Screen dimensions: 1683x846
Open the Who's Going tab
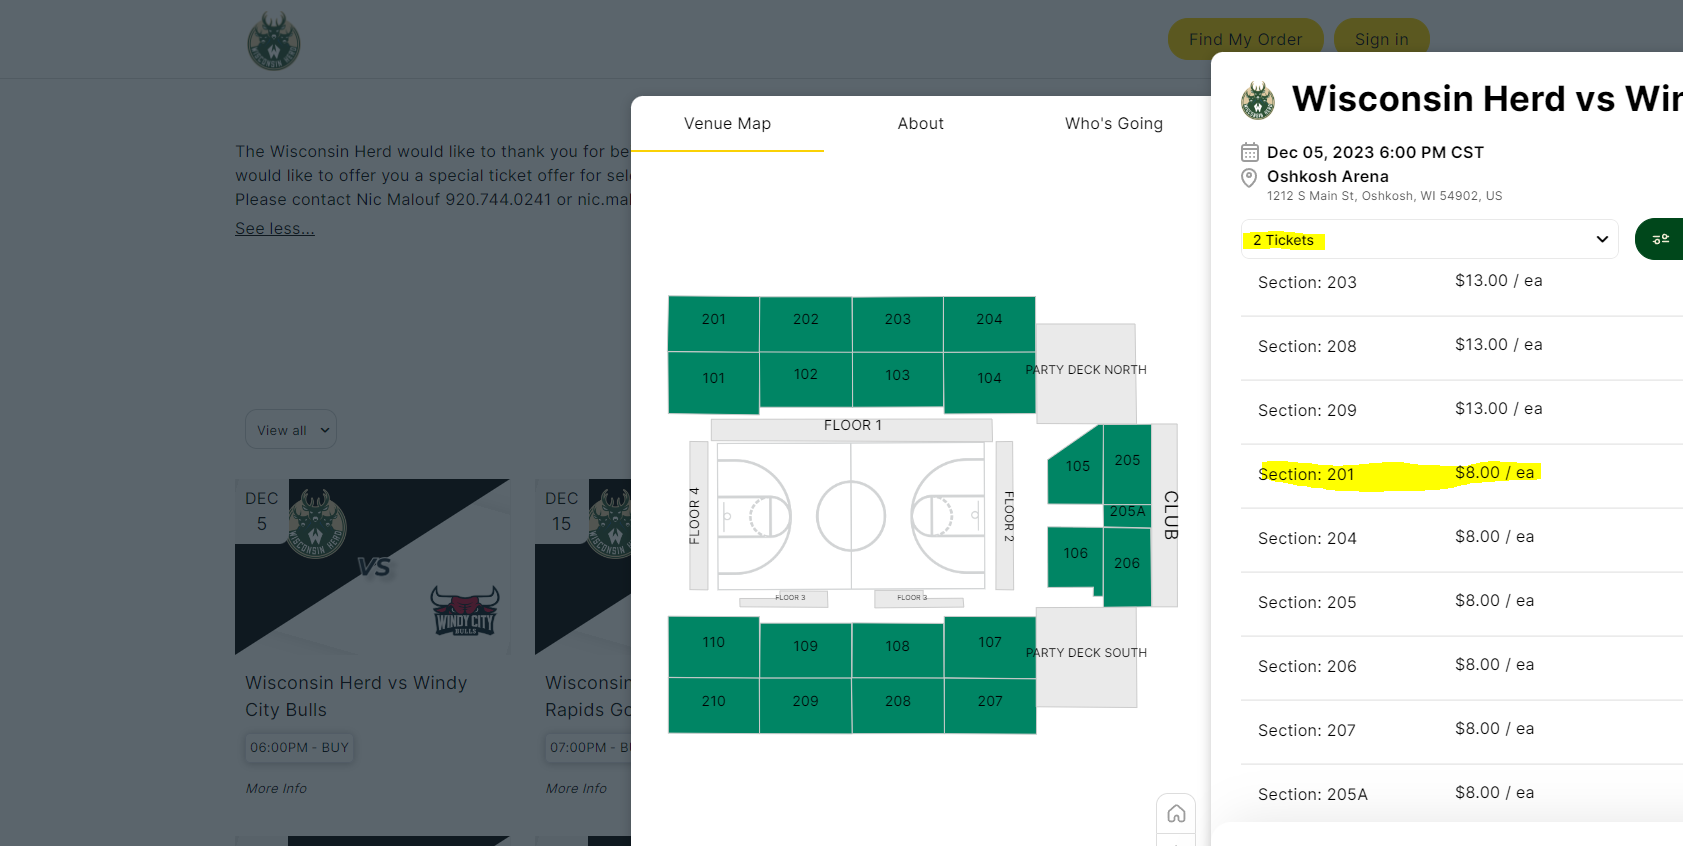[x=1113, y=124]
